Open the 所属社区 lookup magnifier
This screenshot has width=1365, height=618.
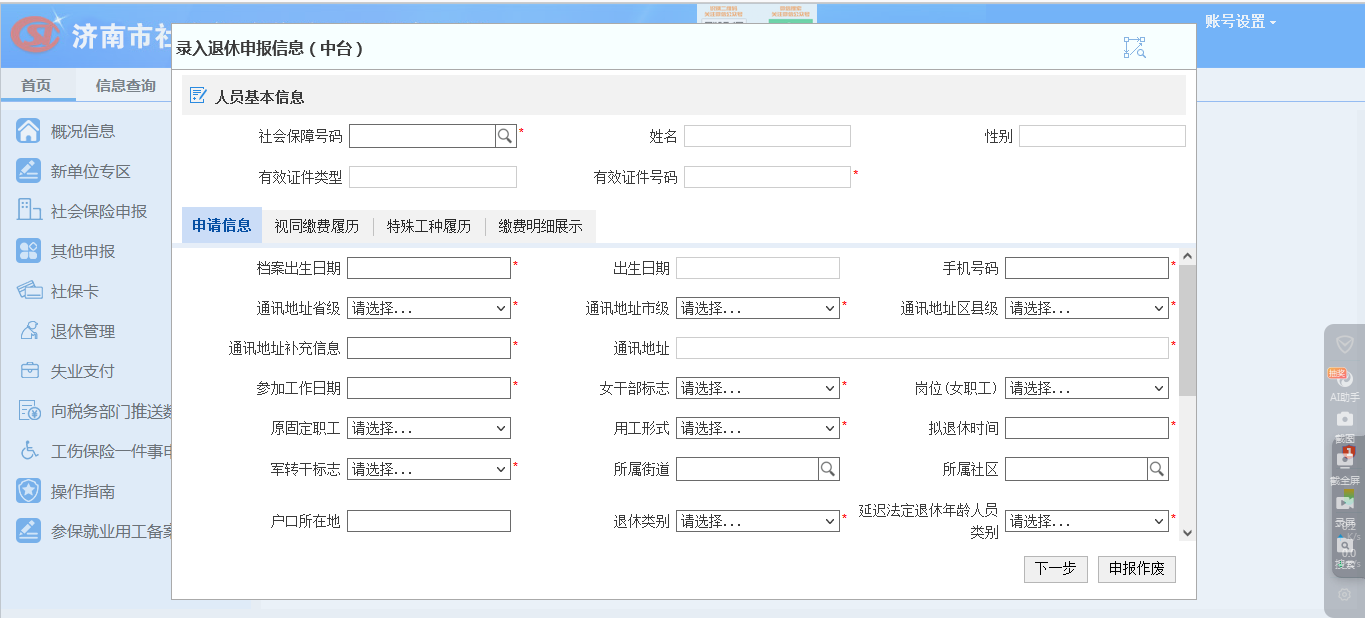(x=1157, y=469)
